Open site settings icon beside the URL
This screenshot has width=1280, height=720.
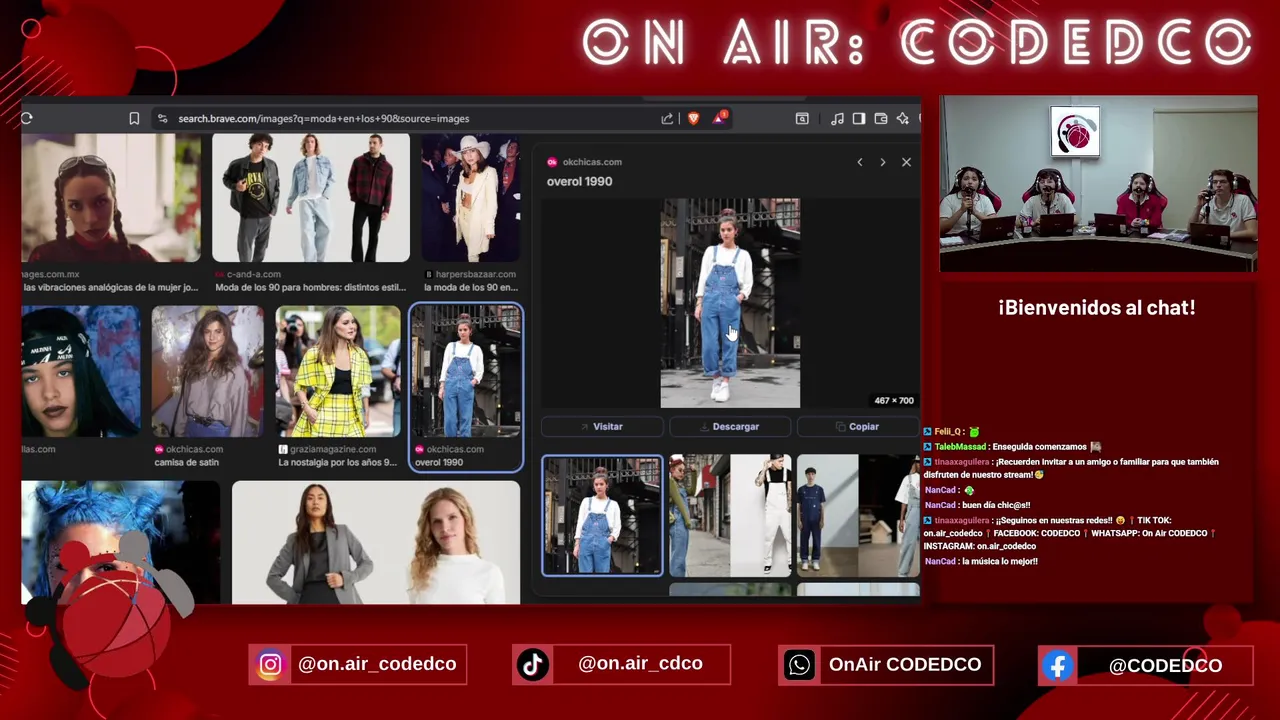click(162, 118)
